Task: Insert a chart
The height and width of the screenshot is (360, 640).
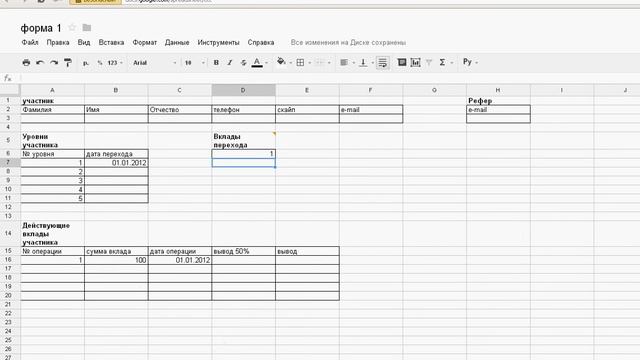Action: (416, 62)
